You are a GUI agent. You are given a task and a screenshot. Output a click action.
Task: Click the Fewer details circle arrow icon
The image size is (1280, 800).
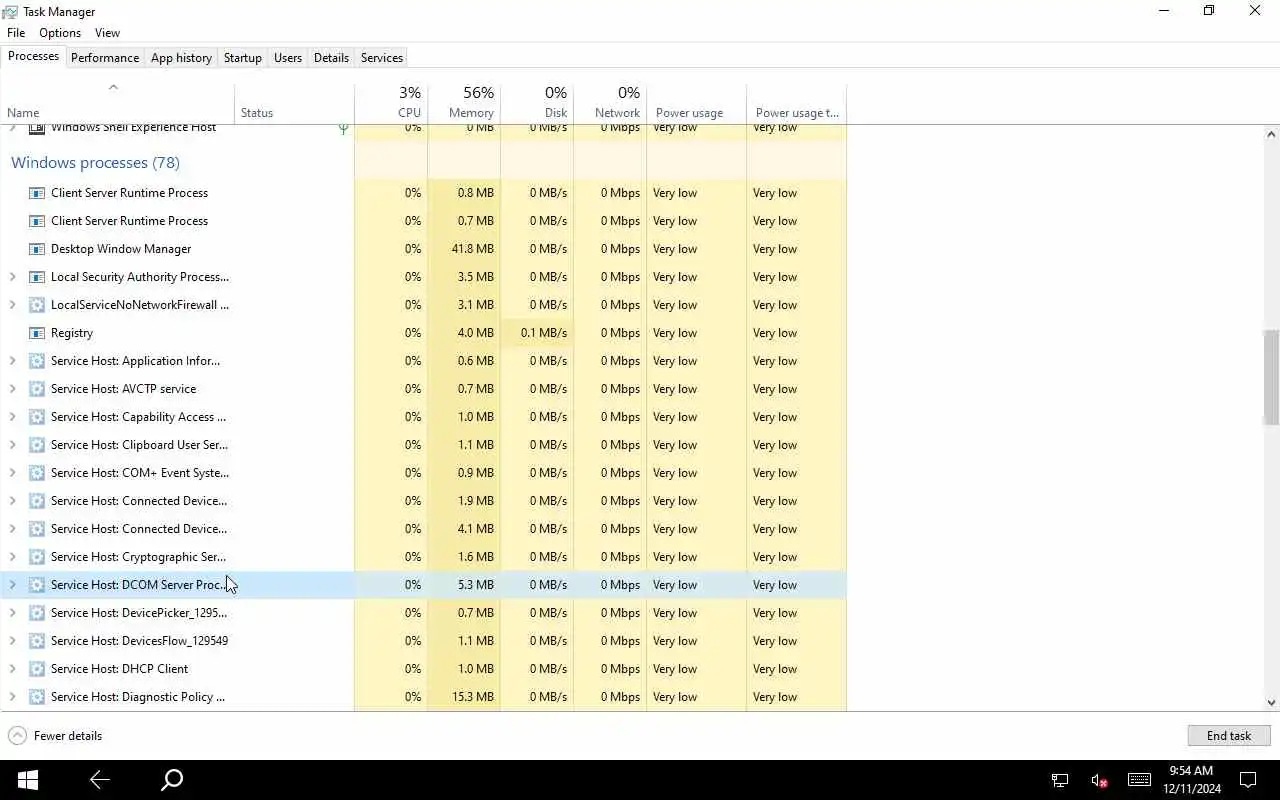[x=17, y=736]
